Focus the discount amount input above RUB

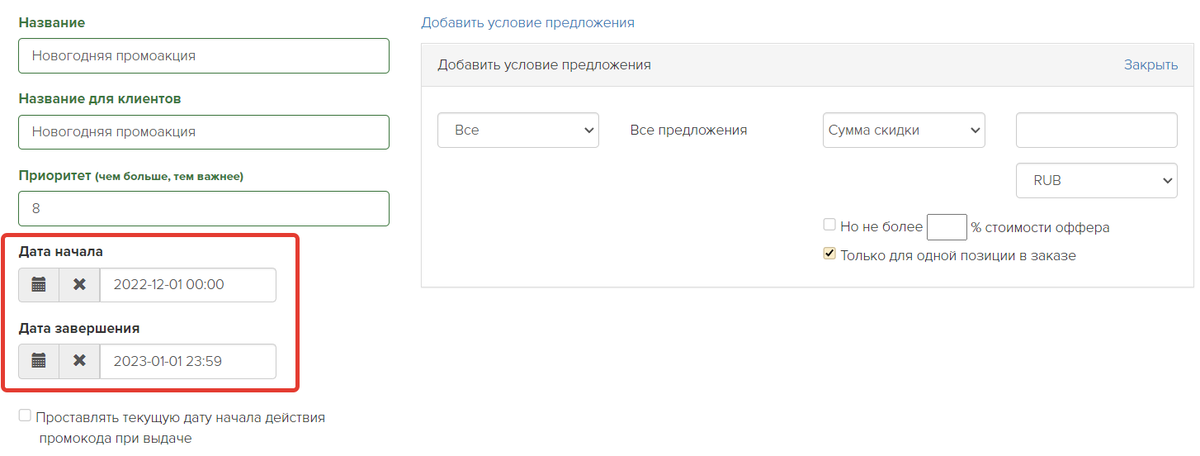1097,130
